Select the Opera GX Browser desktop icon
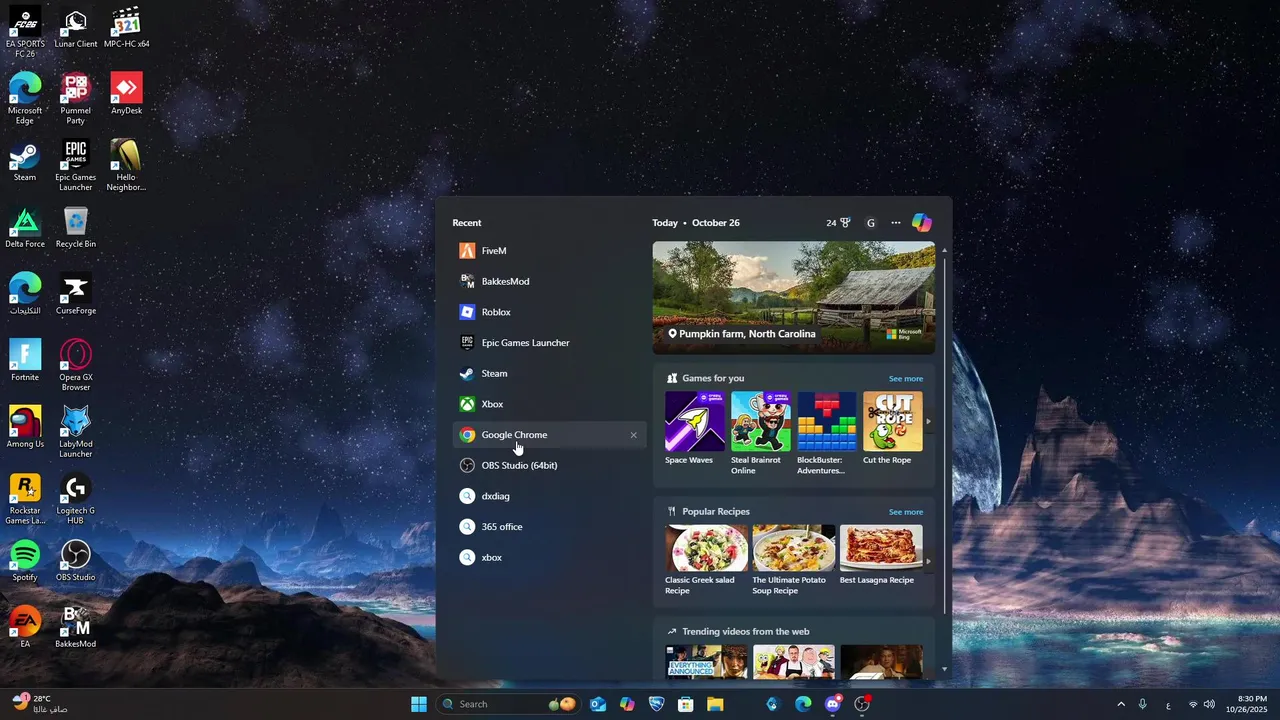Viewport: 1280px width, 720px height. click(x=76, y=365)
